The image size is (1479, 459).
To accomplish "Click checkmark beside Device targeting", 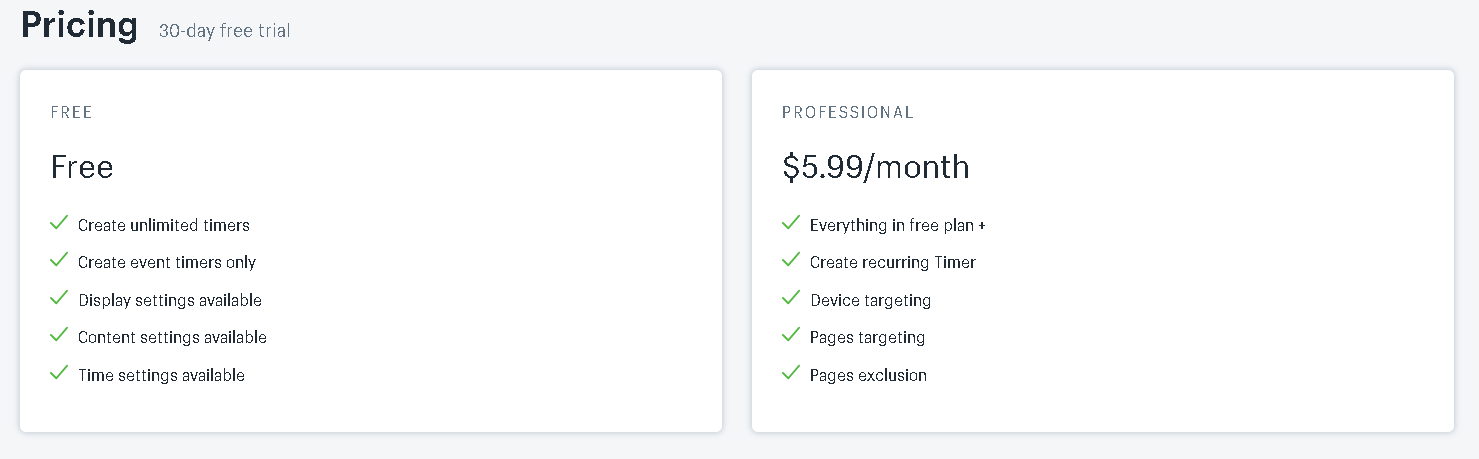I will pos(791,298).
